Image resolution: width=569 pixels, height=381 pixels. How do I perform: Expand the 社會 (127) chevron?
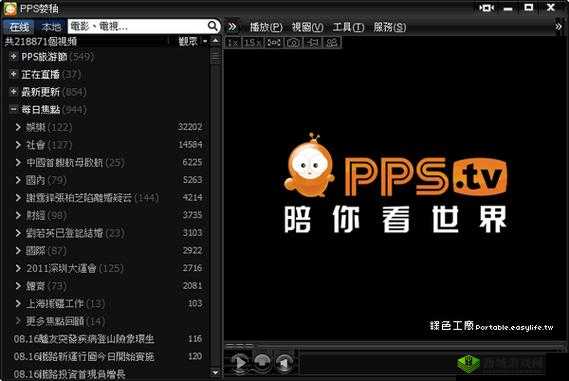18,144
